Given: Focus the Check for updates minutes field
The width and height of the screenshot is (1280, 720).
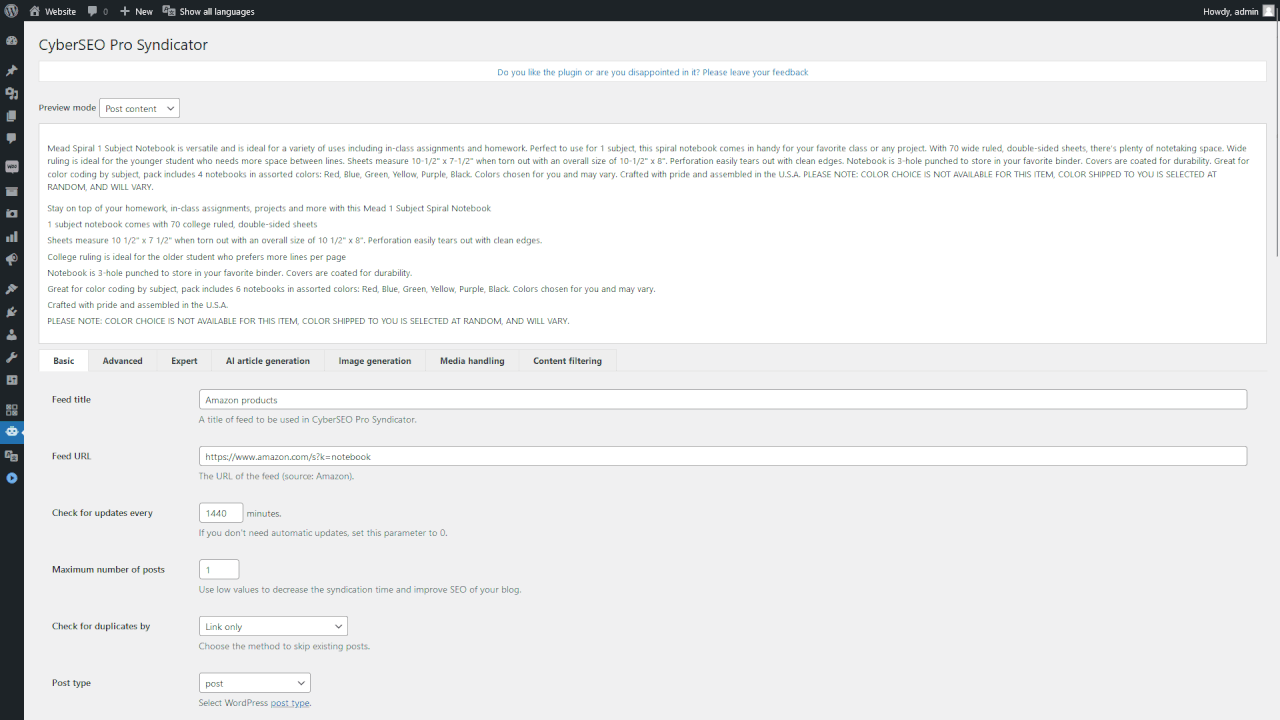Looking at the screenshot, I should tap(221, 513).
